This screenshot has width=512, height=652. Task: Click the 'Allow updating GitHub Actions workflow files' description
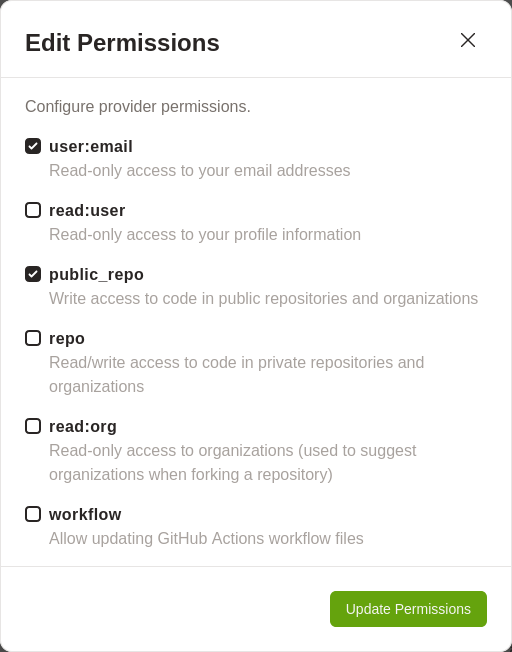click(206, 538)
